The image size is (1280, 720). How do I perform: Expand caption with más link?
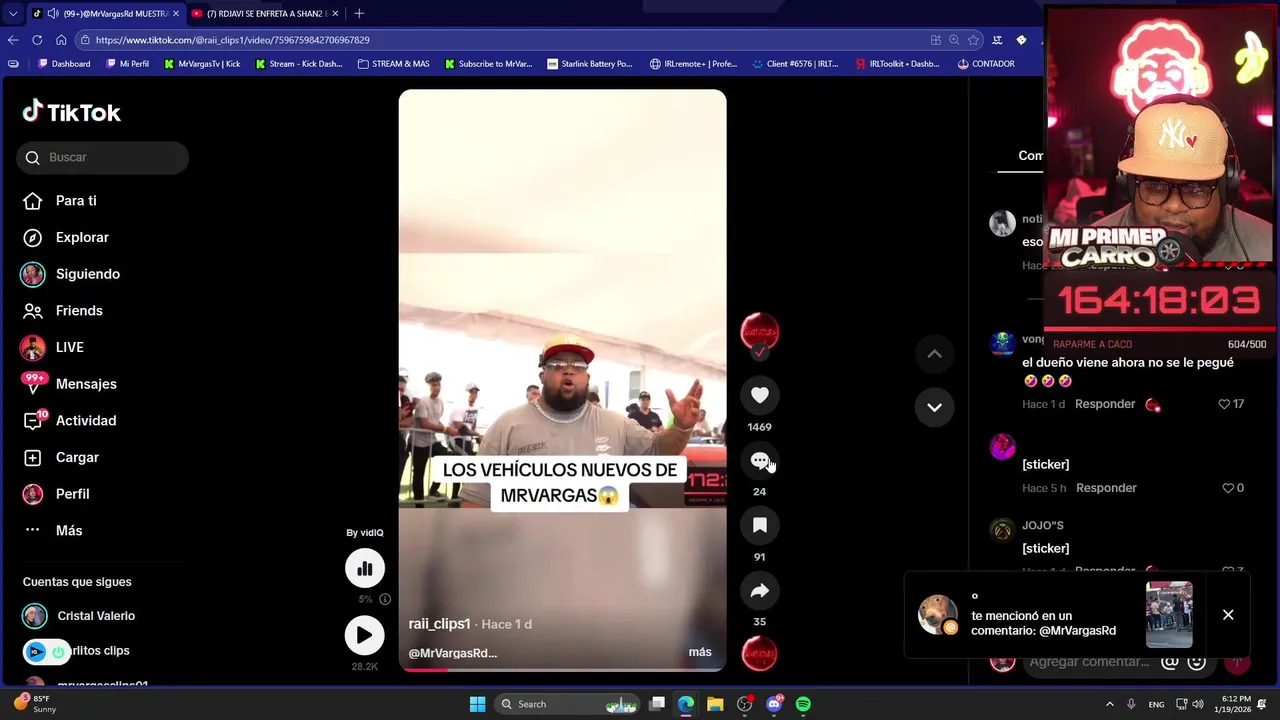(700, 652)
